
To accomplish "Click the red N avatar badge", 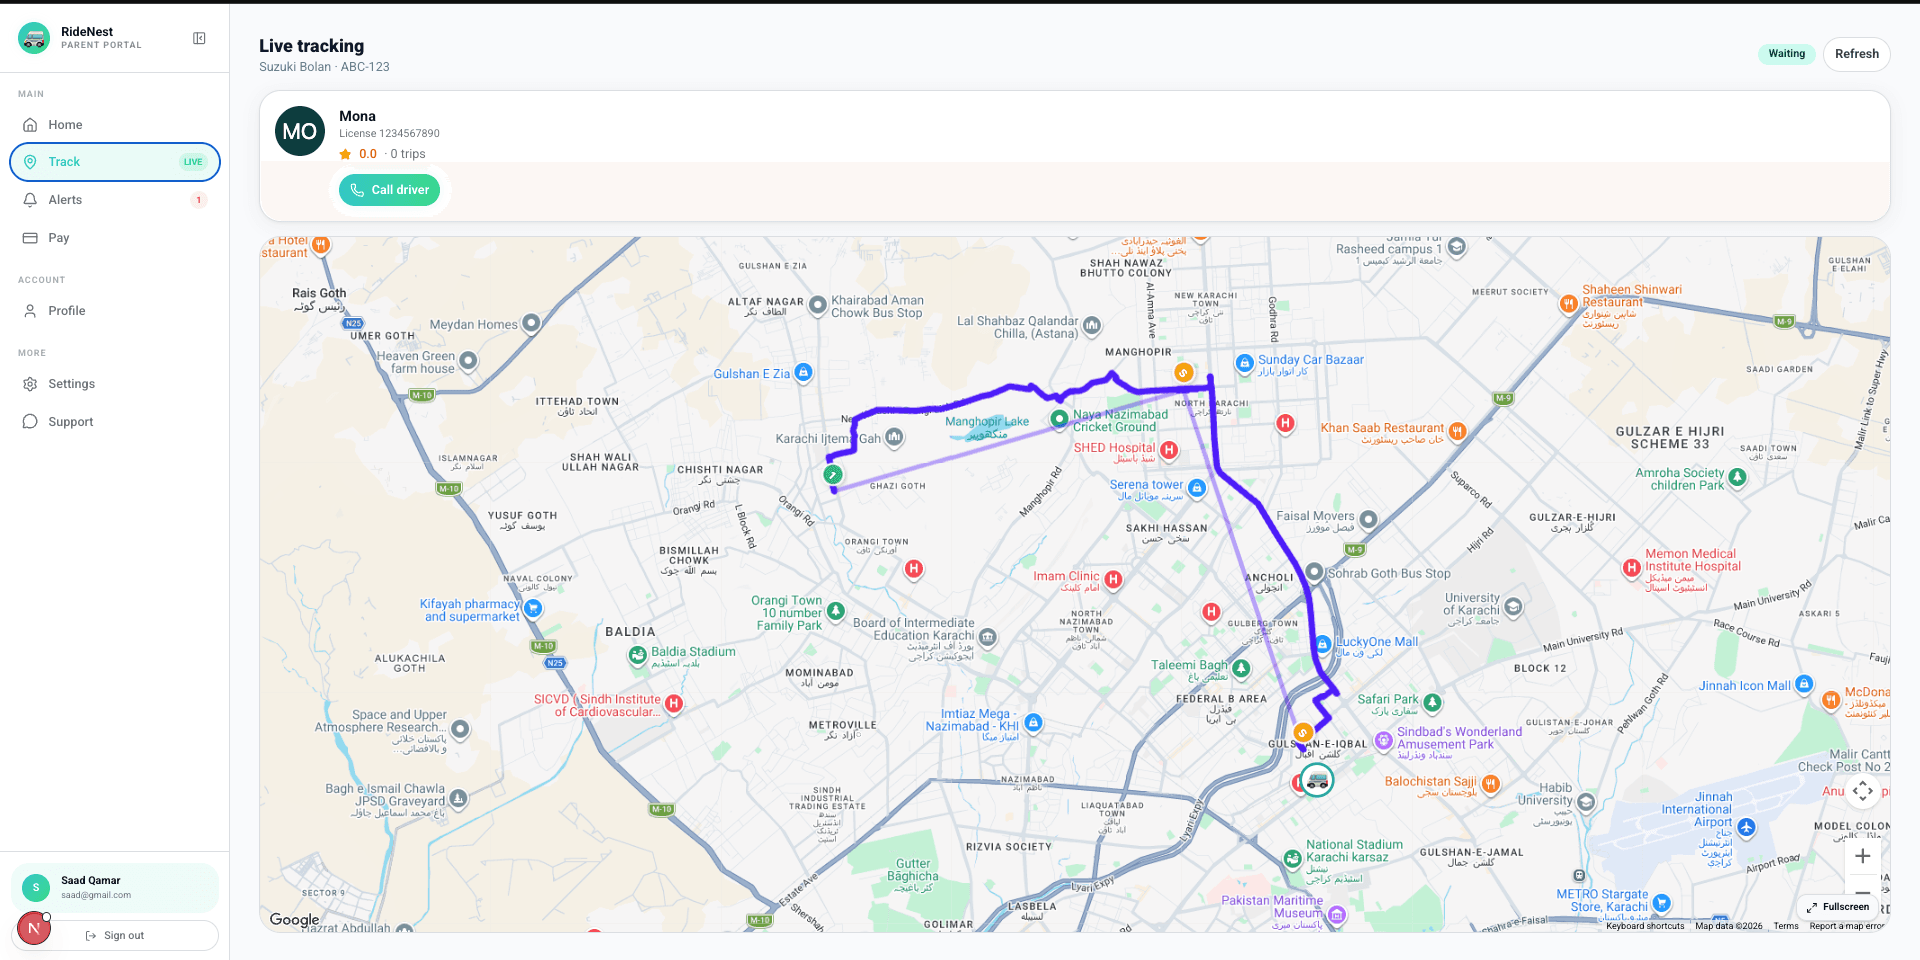I will point(34,929).
